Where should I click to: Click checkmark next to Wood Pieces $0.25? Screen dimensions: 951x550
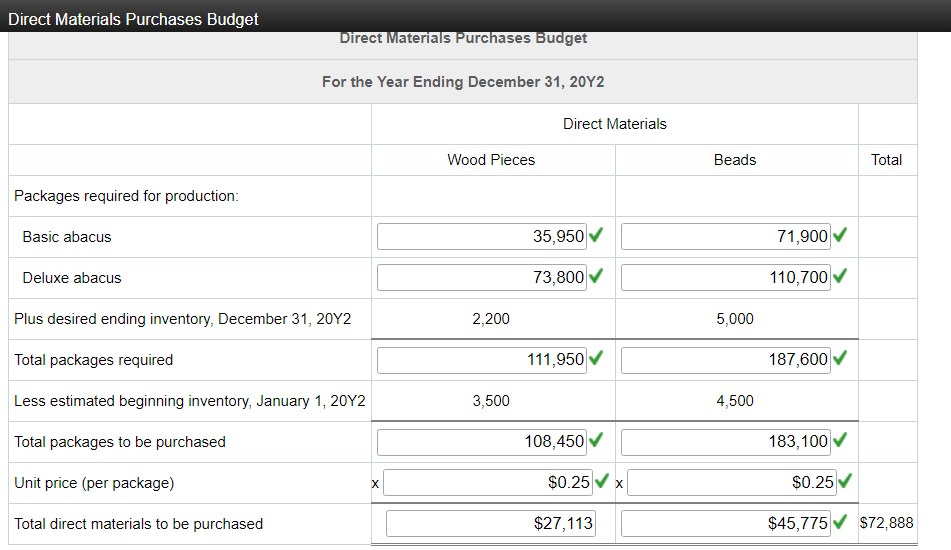[602, 481]
